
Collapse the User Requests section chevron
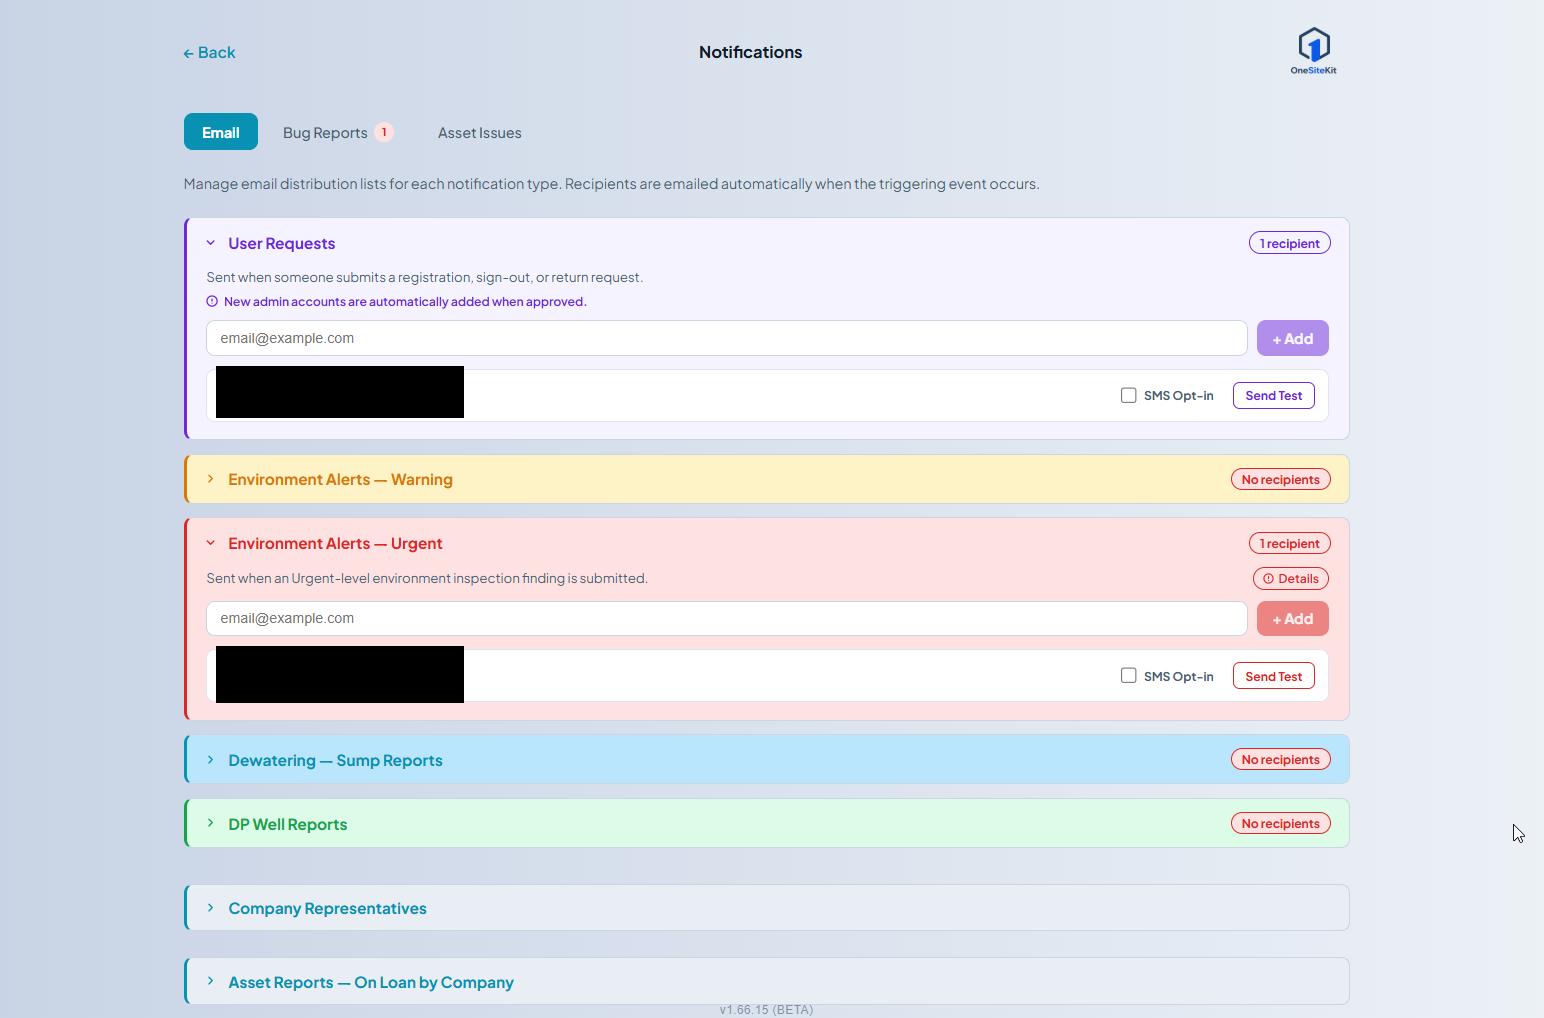(211, 243)
